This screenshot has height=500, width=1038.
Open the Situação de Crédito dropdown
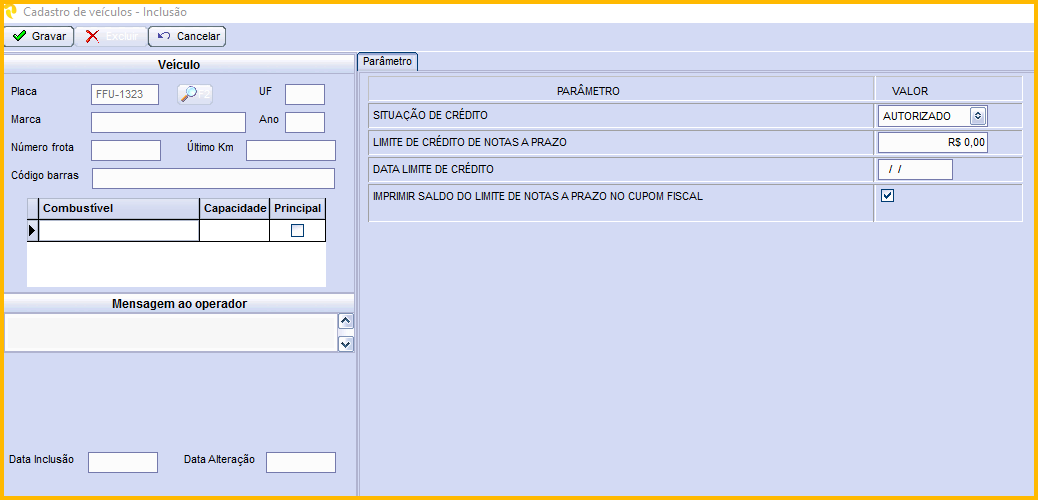tap(978, 116)
